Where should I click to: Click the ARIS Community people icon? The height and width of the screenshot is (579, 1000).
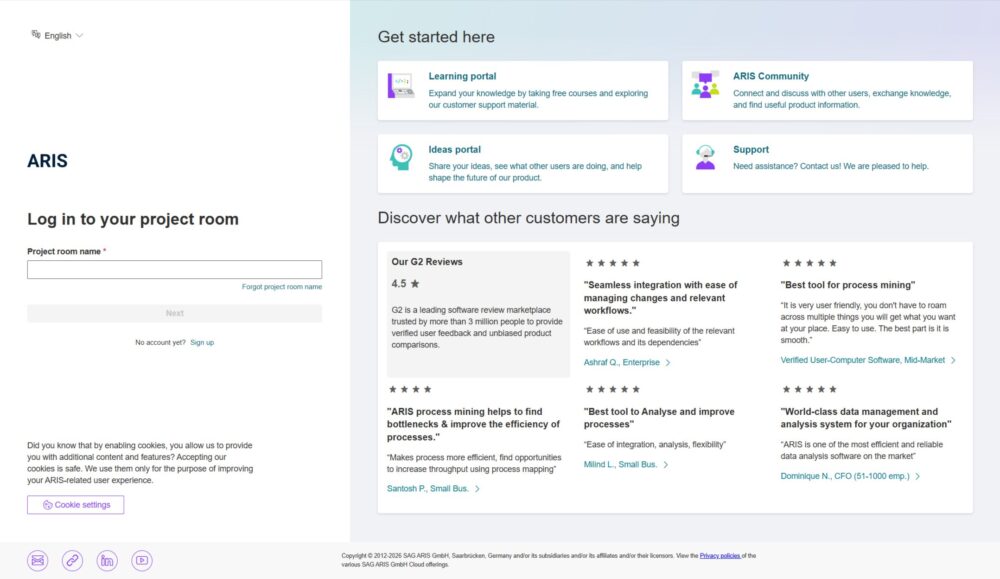[x=705, y=86]
